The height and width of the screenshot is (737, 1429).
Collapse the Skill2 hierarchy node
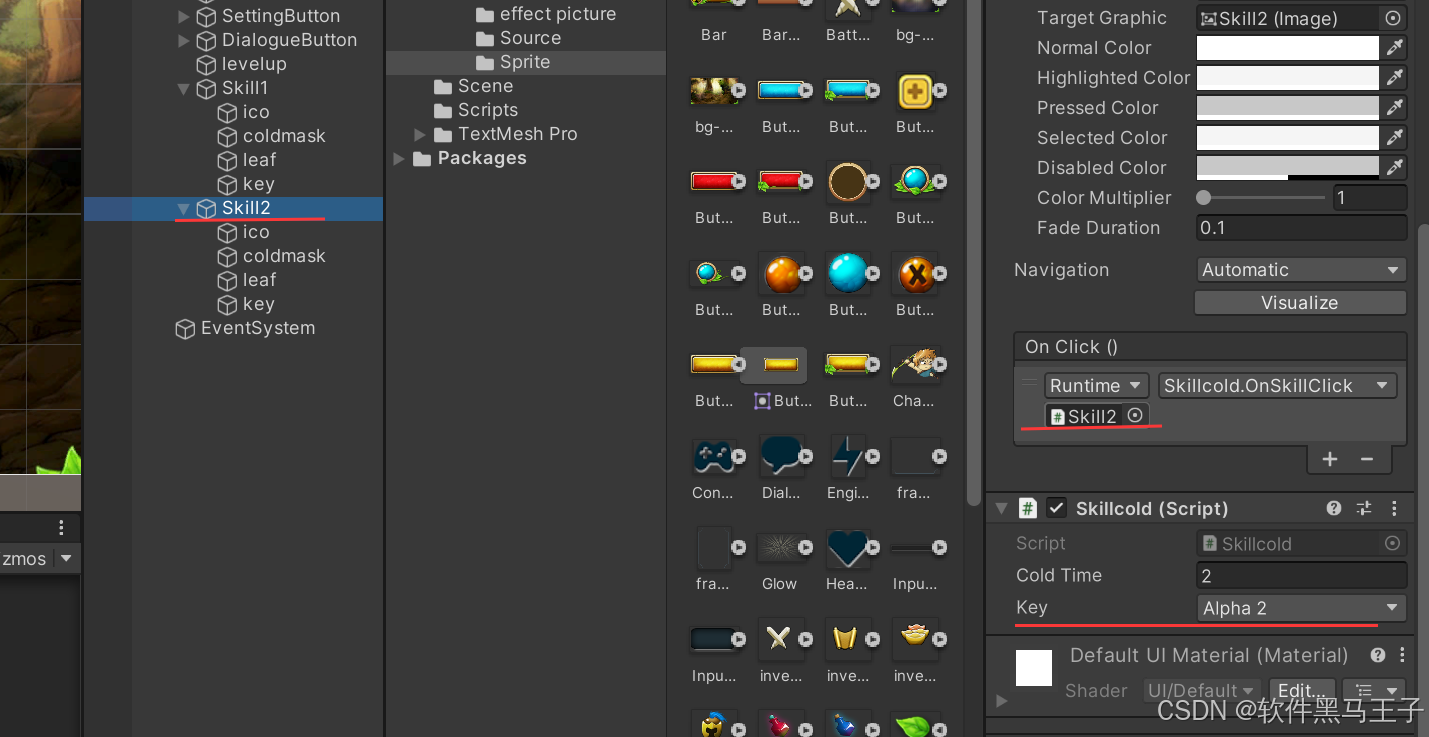click(x=183, y=208)
